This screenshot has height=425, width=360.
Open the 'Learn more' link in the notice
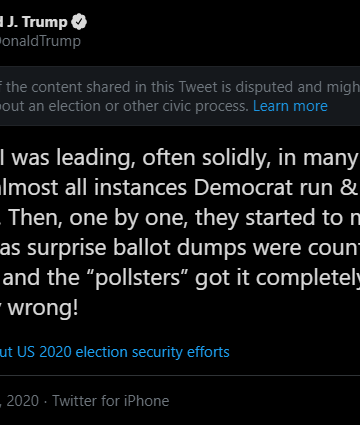tap(290, 106)
